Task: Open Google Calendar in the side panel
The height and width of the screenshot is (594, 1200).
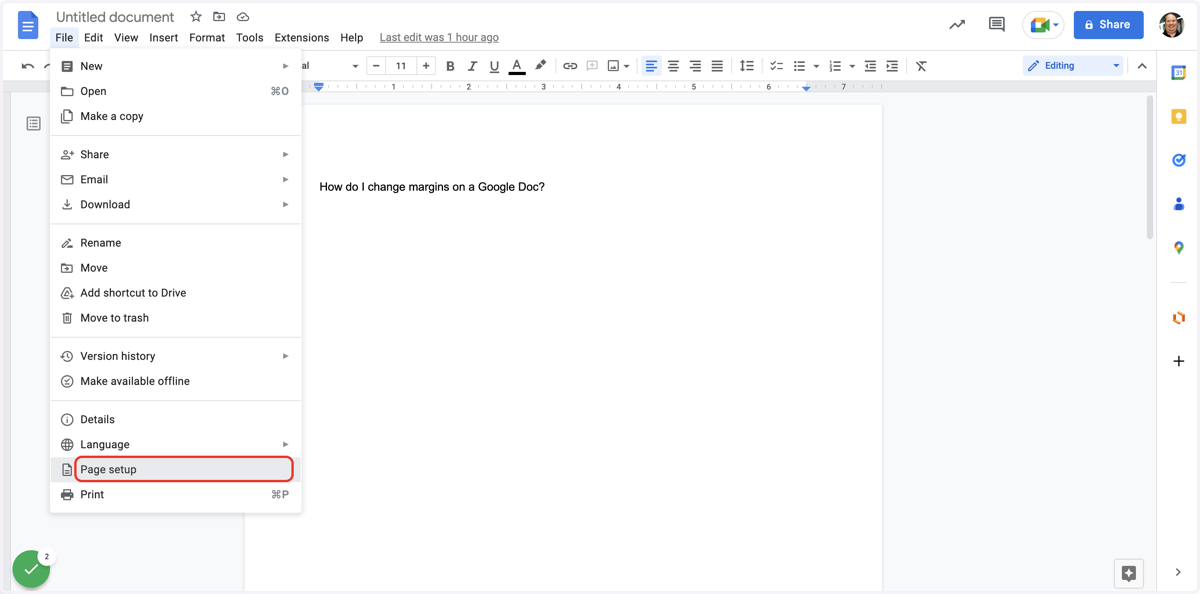Action: point(1179,73)
